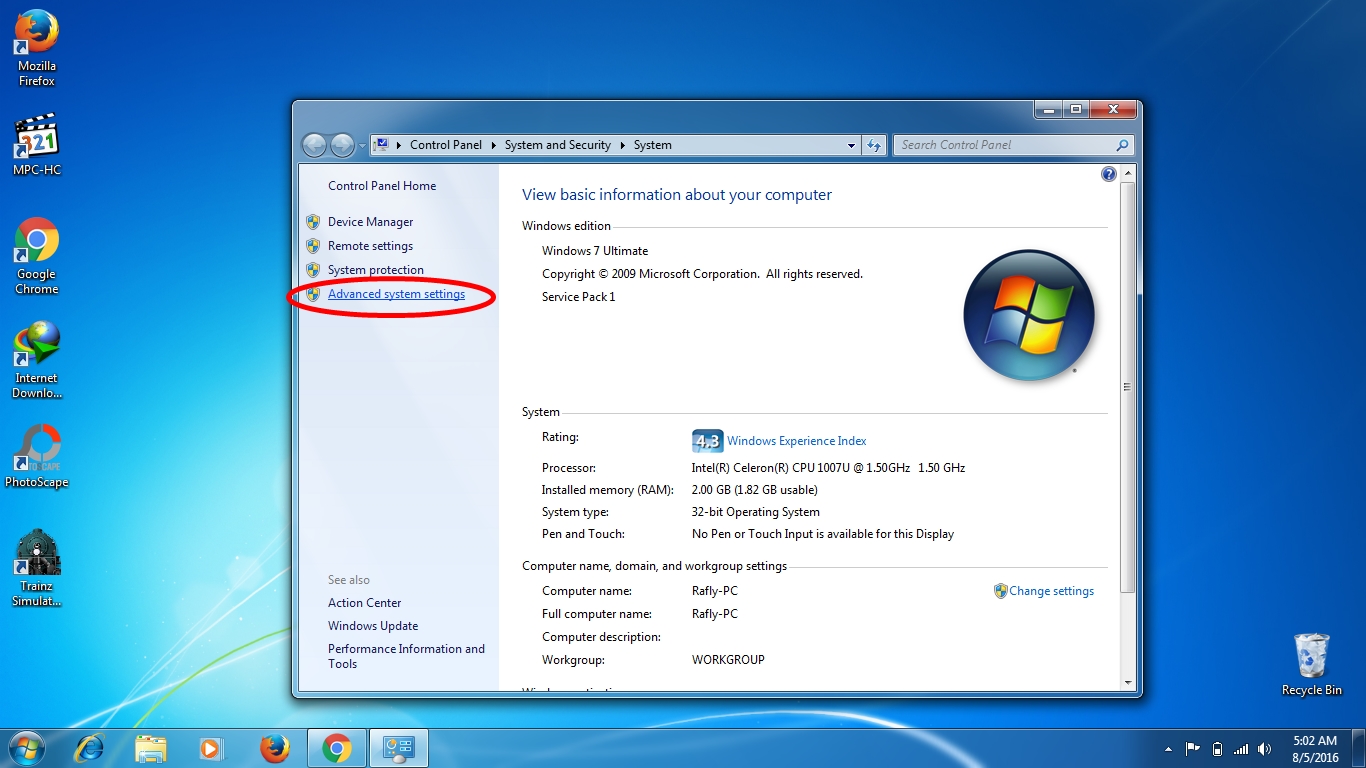Viewport: 1366px width, 768px height.
Task: Maximize the System window
Action: point(1076,109)
